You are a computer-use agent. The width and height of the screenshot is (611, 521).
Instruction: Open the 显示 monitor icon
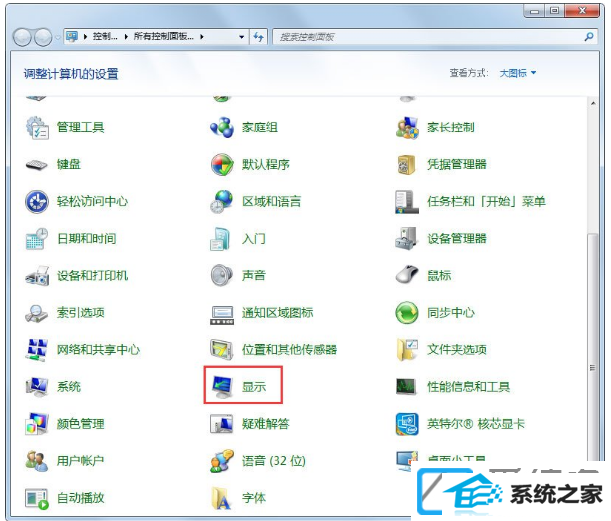click(x=222, y=387)
